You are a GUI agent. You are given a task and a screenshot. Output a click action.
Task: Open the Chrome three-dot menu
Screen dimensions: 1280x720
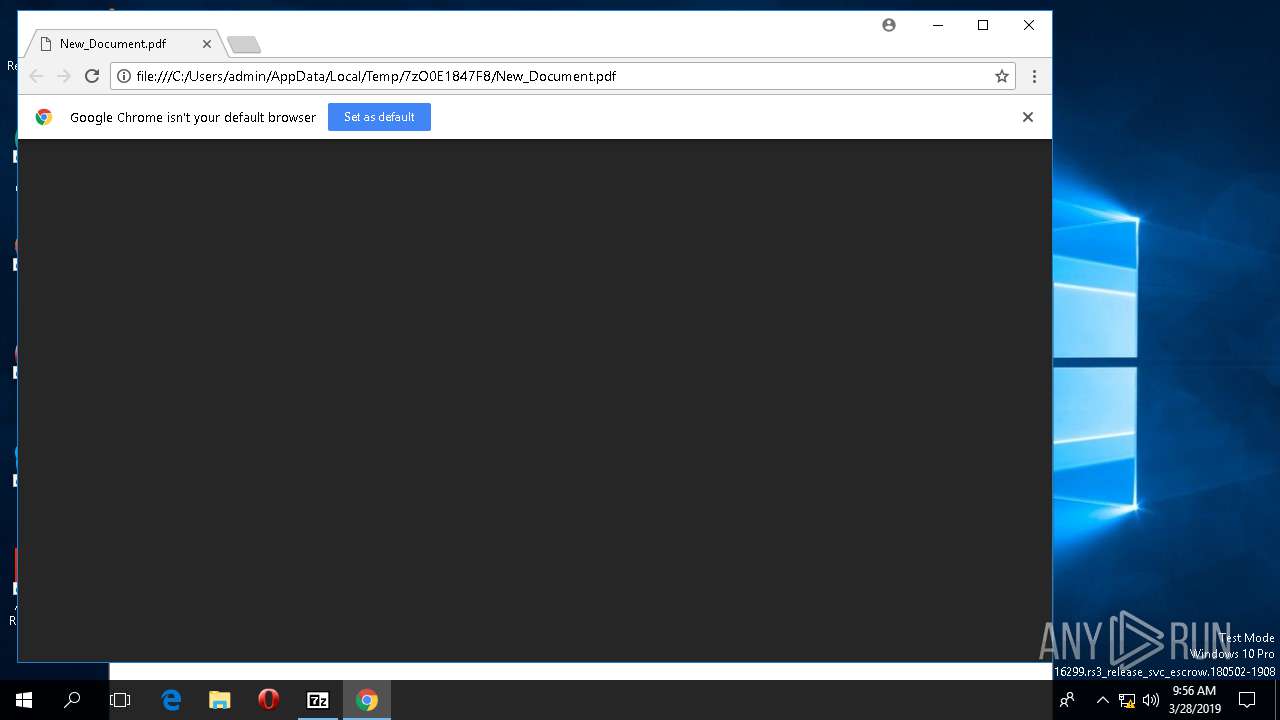1034,76
